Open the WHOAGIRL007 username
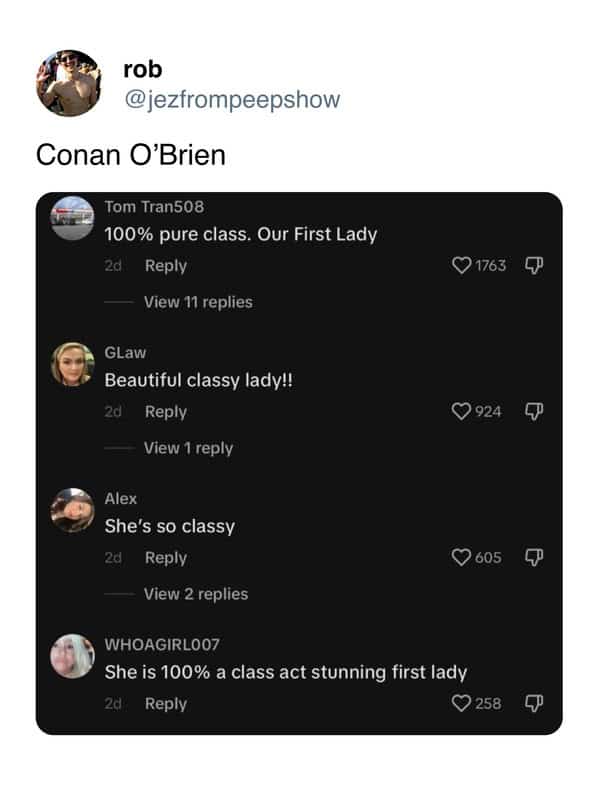This screenshot has height=785, width=599. pos(162,644)
